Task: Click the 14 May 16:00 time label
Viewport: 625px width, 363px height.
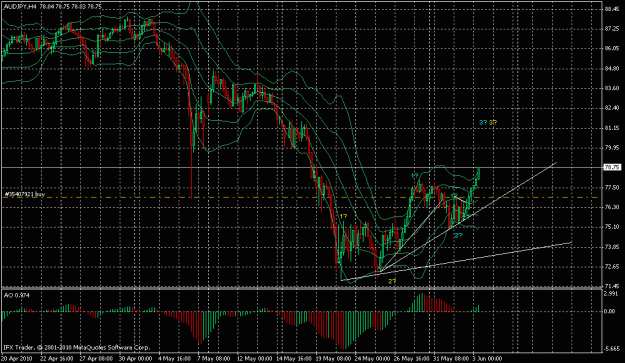Action: (293, 358)
